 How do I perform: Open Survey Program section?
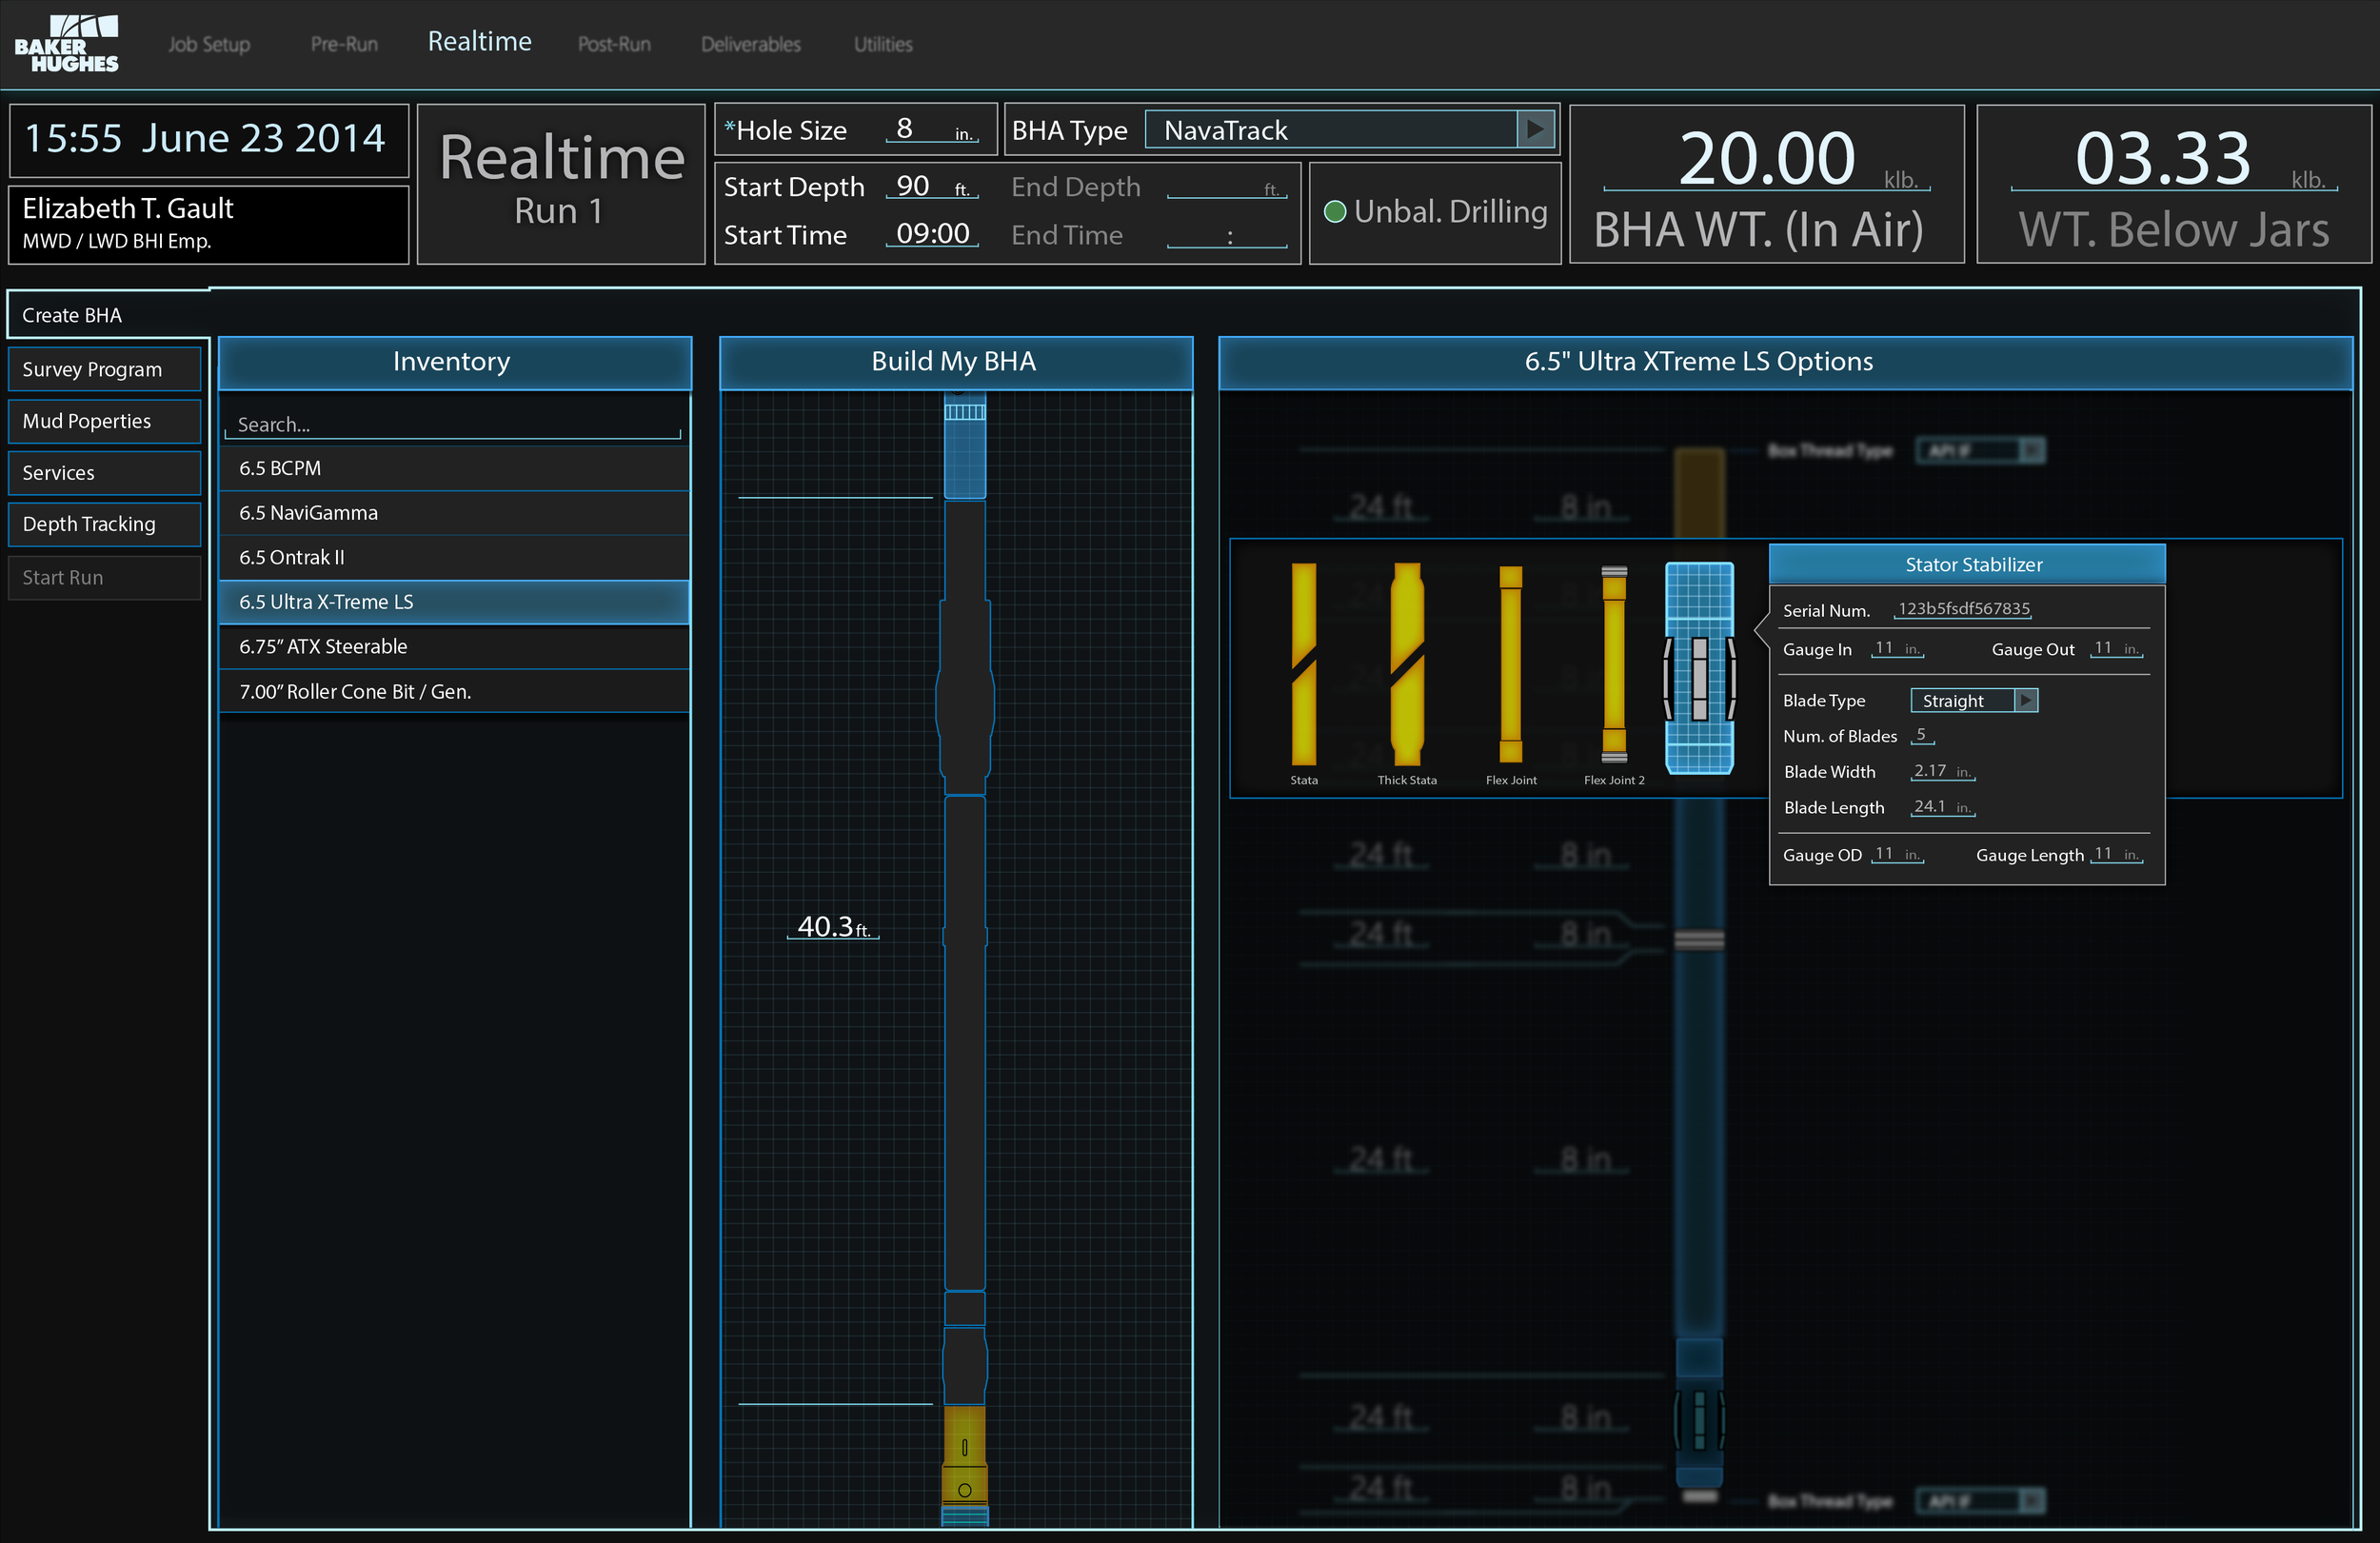click(x=104, y=369)
